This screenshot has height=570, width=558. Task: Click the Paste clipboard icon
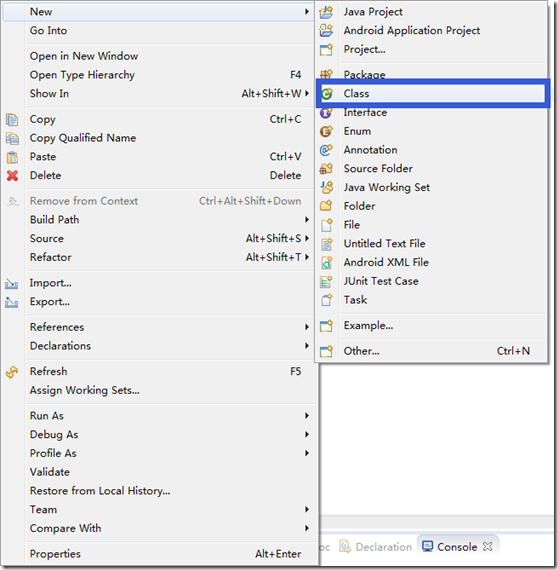pyautogui.click(x=12, y=157)
